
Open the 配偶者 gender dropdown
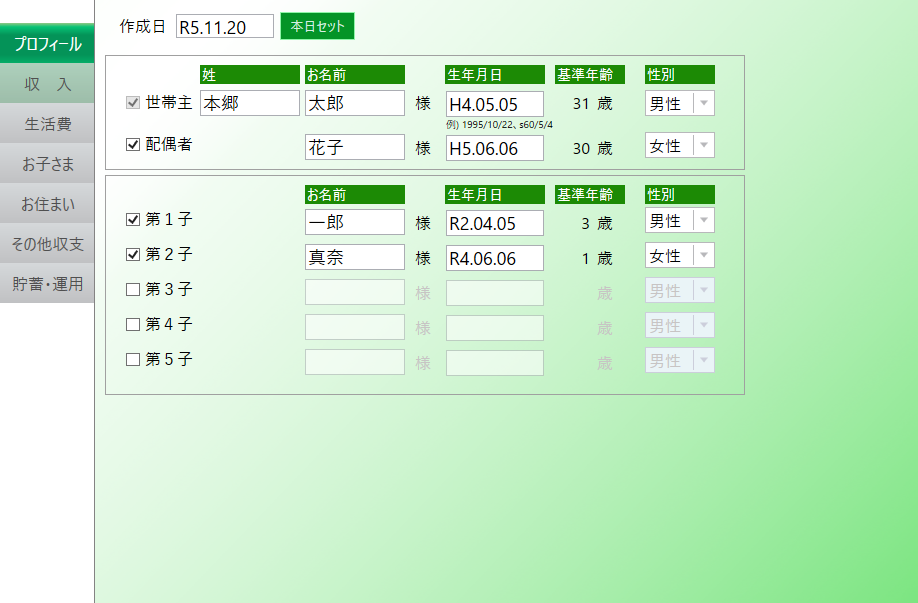click(703, 146)
